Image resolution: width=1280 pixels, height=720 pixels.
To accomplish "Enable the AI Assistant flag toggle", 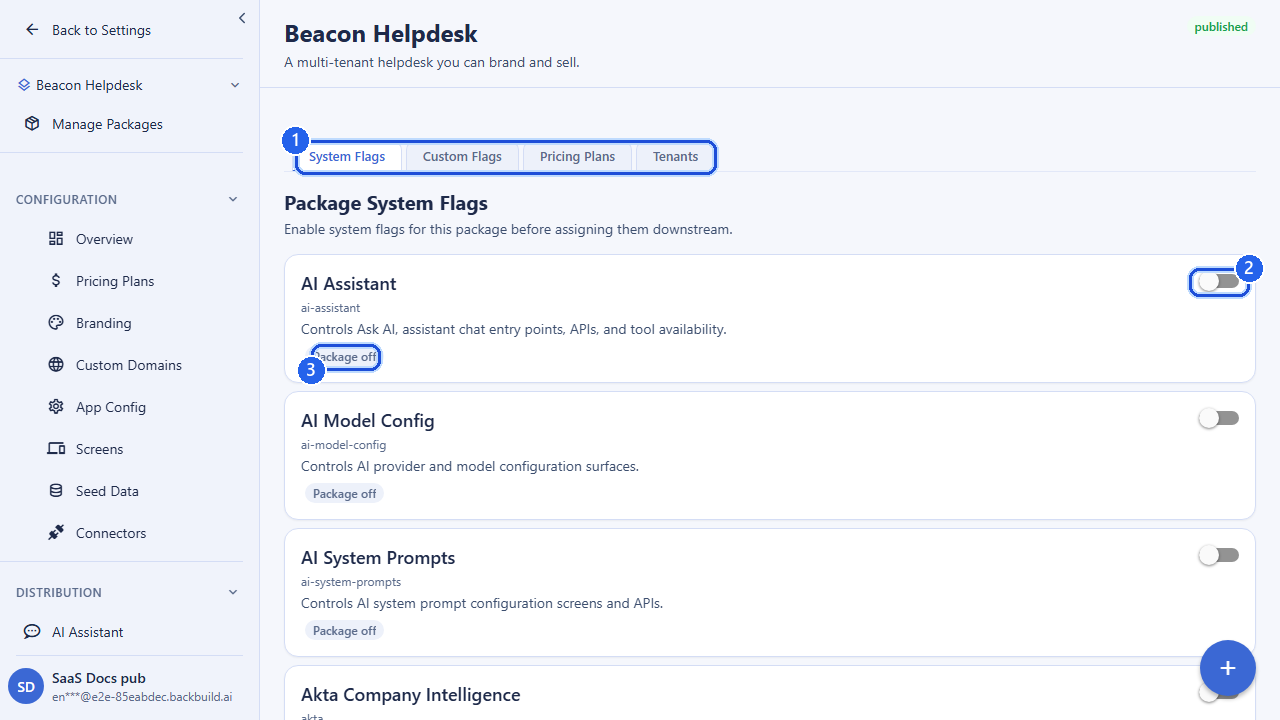I will [x=1219, y=282].
